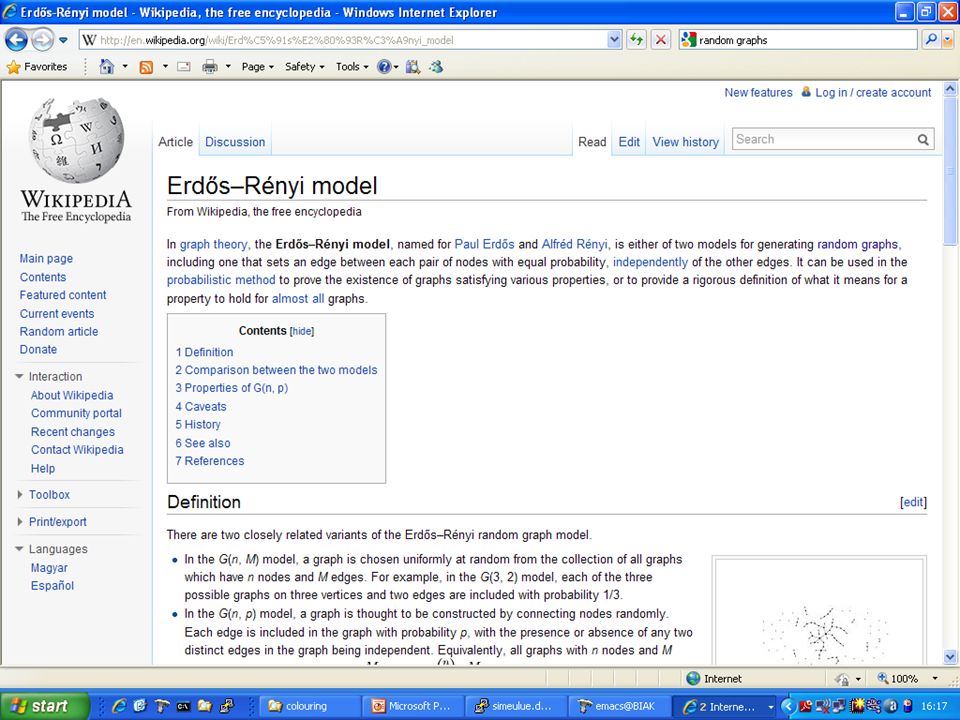Viewport: 960px width, 720px height.
Task: Open Favorites with the star icon
Action: pos(13,67)
